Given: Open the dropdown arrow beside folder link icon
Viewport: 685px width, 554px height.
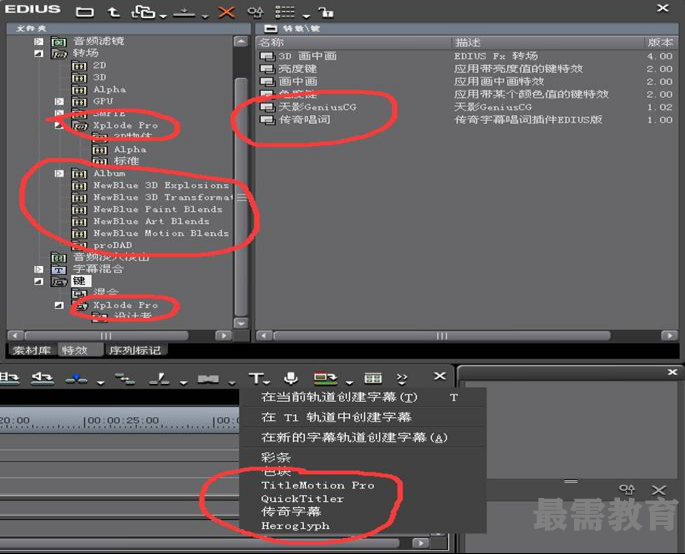Looking at the screenshot, I should (163, 16).
